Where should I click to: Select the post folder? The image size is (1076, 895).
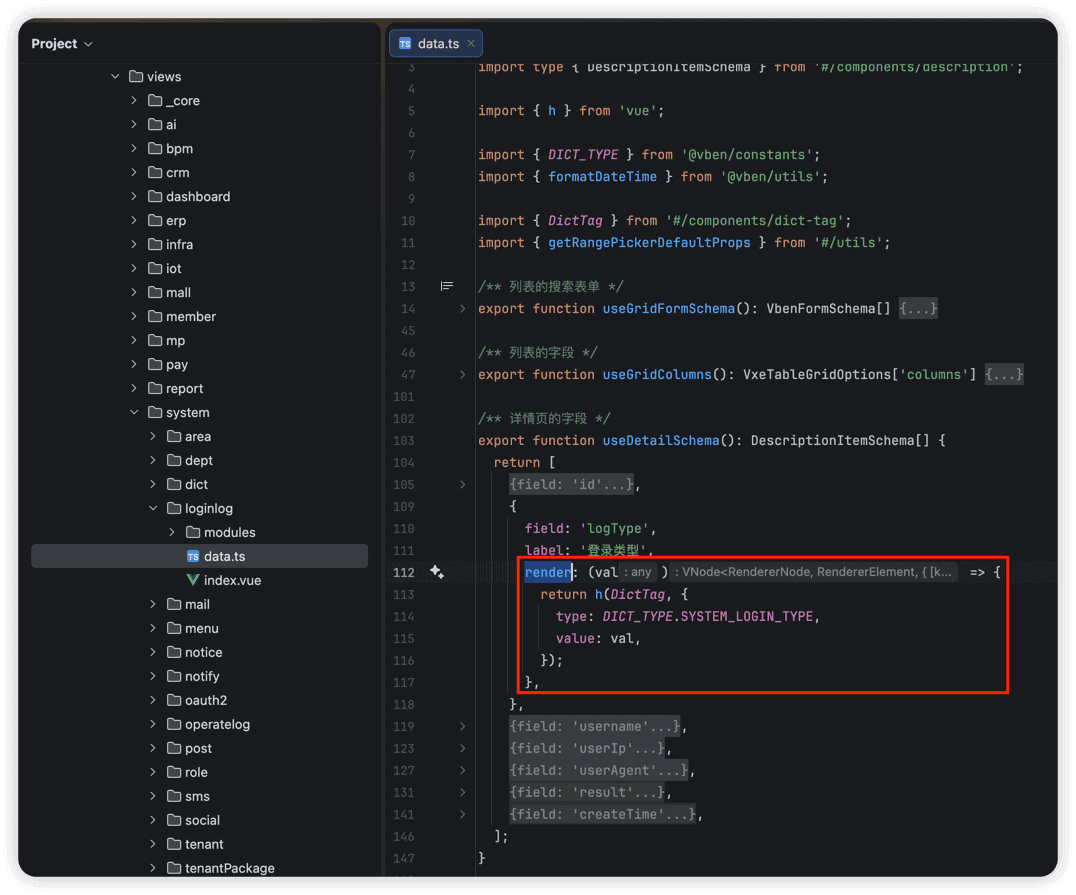point(199,749)
